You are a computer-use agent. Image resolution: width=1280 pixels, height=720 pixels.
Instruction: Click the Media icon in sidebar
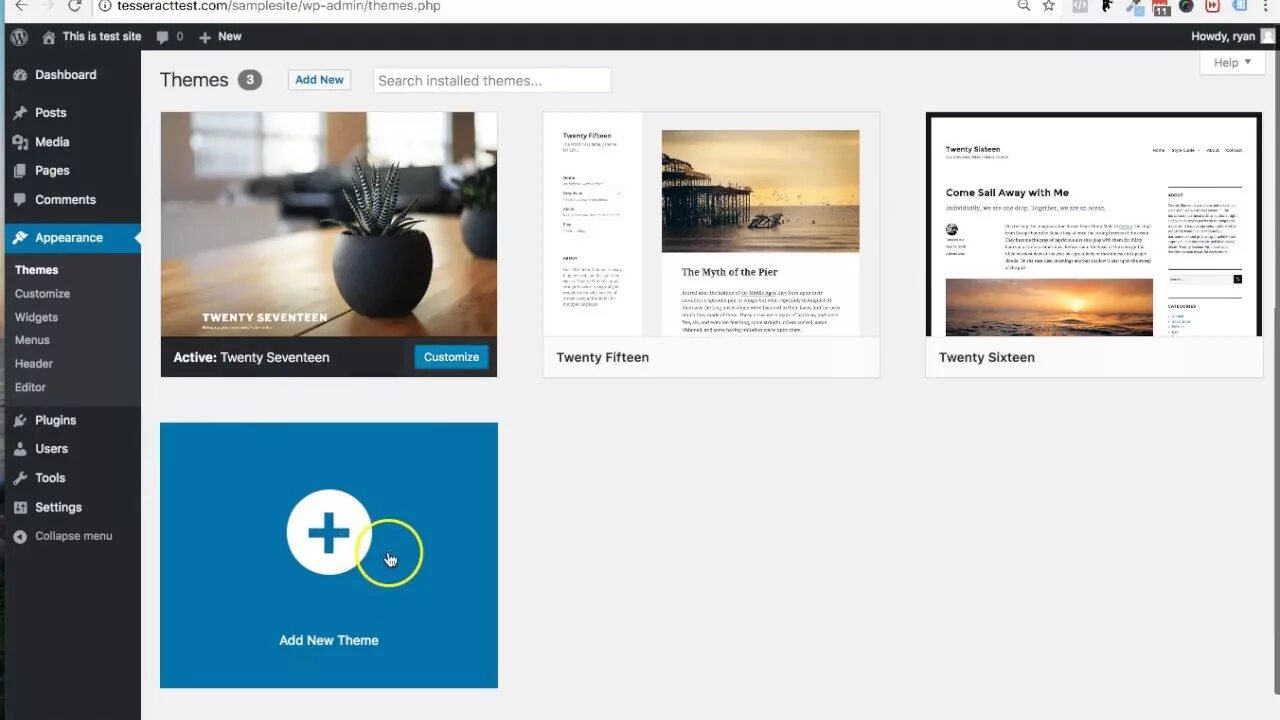tap(20, 142)
